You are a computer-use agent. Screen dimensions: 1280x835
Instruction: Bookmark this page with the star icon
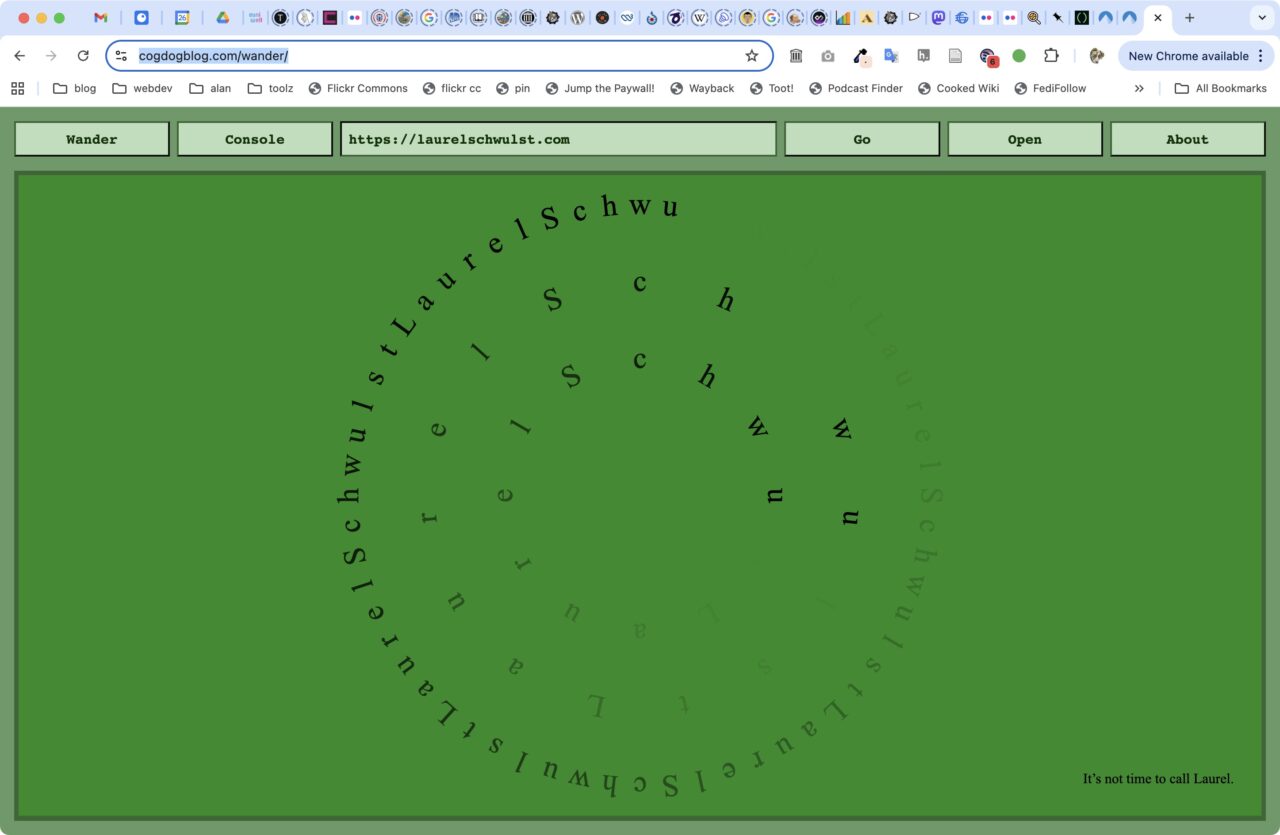tap(752, 56)
